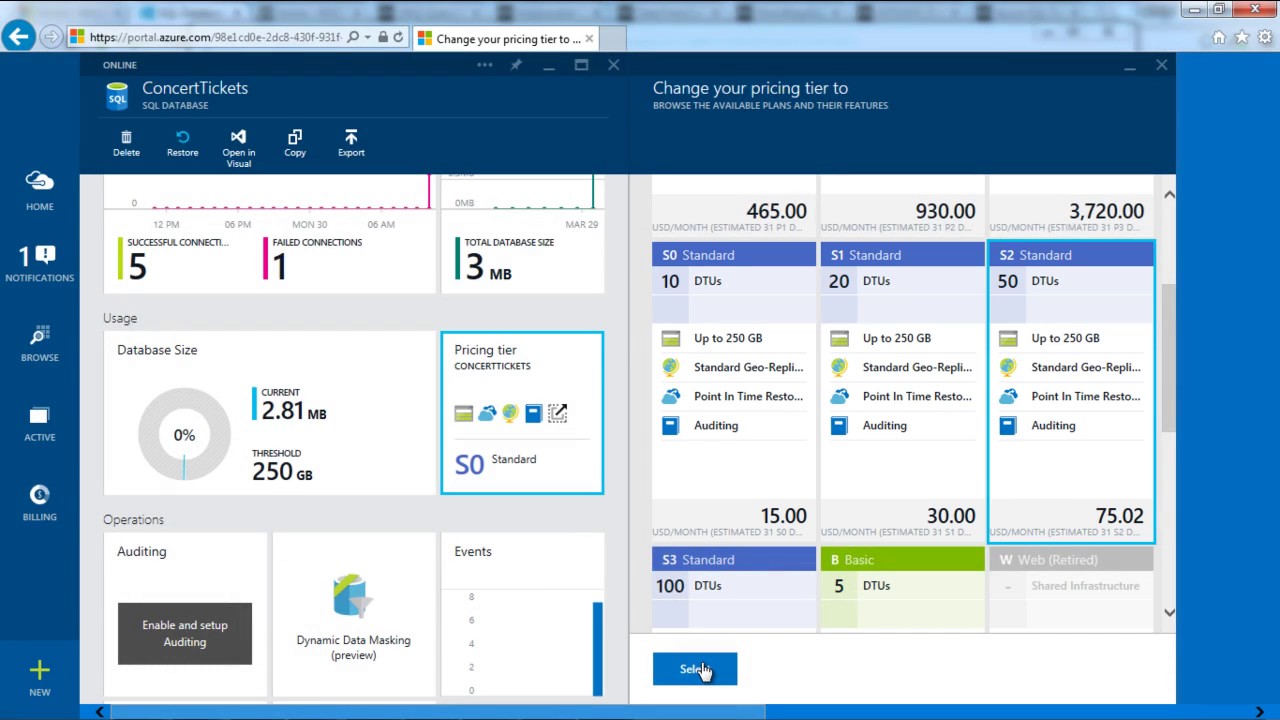Open browser Favorites star
Screen dimensions: 1280x720
coord(1242,38)
